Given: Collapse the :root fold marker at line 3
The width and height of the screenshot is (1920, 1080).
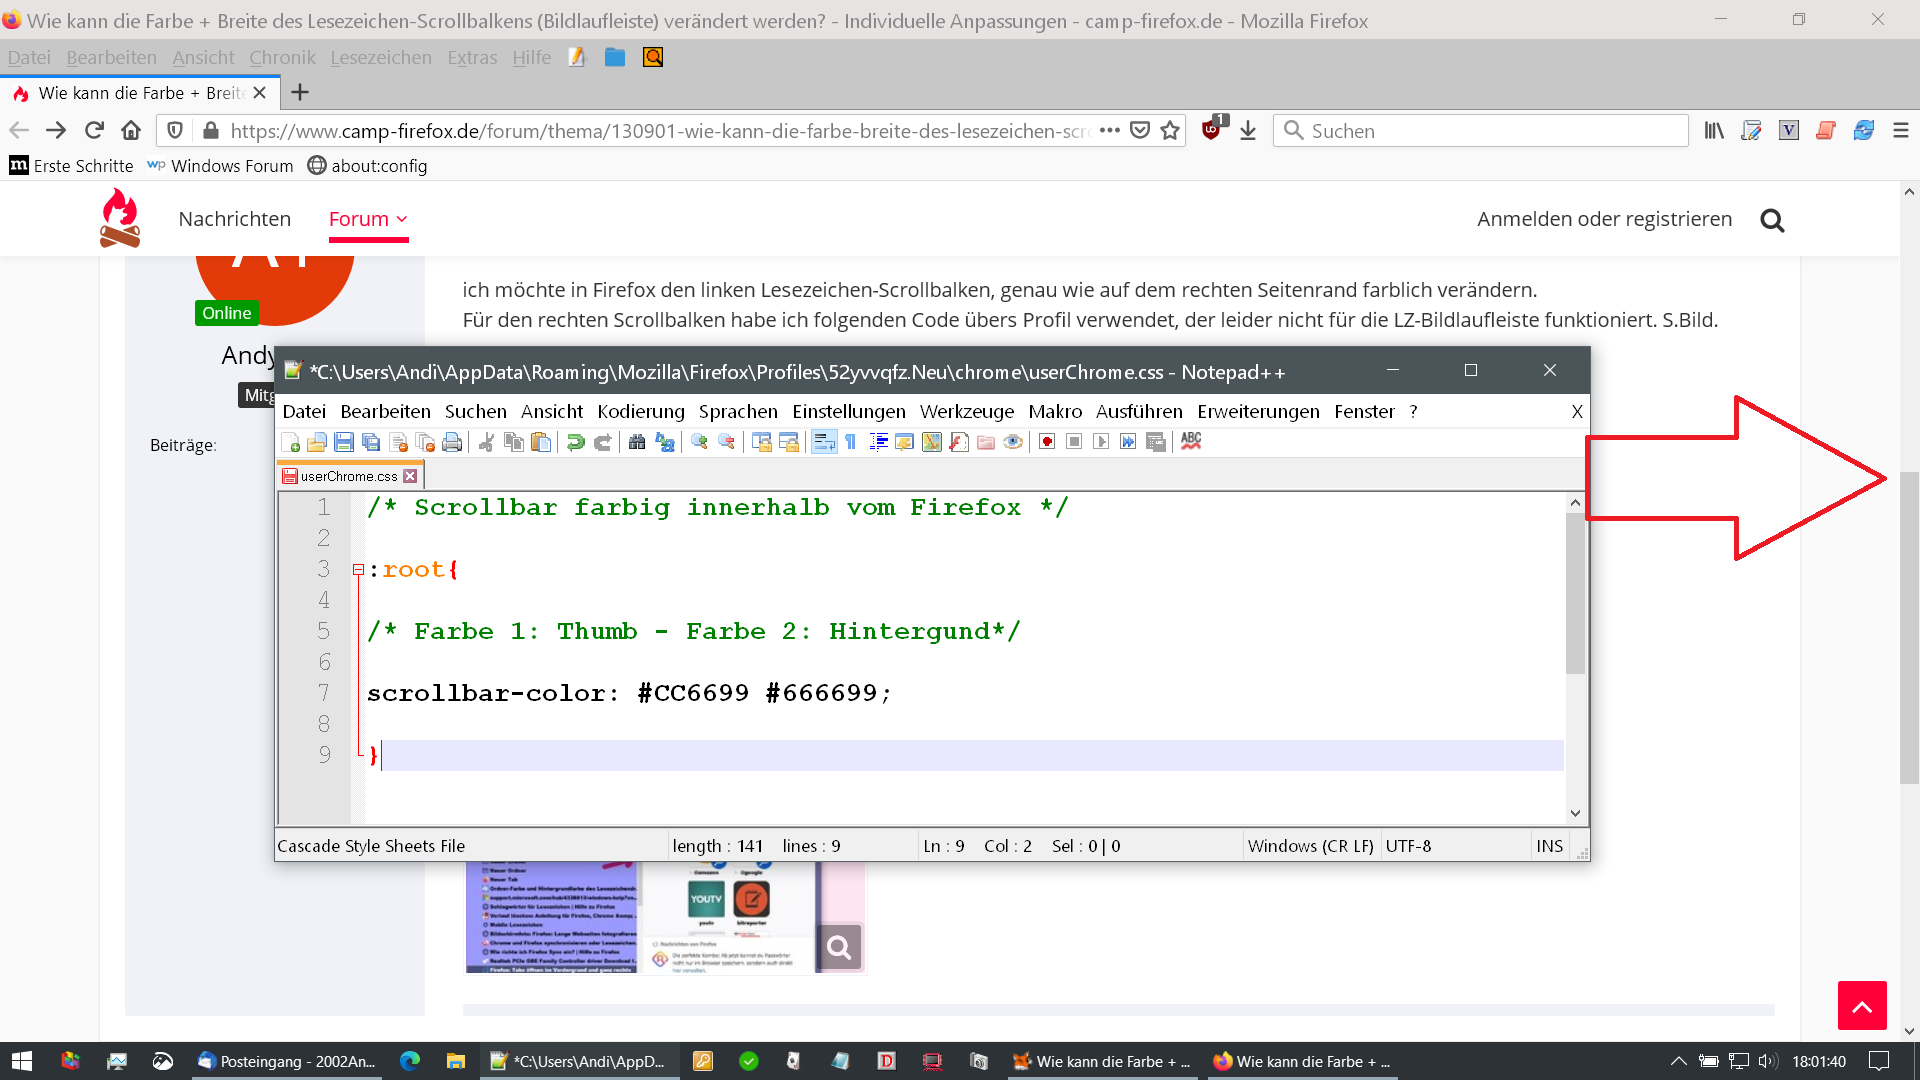Looking at the screenshot, I should (358, 570).
